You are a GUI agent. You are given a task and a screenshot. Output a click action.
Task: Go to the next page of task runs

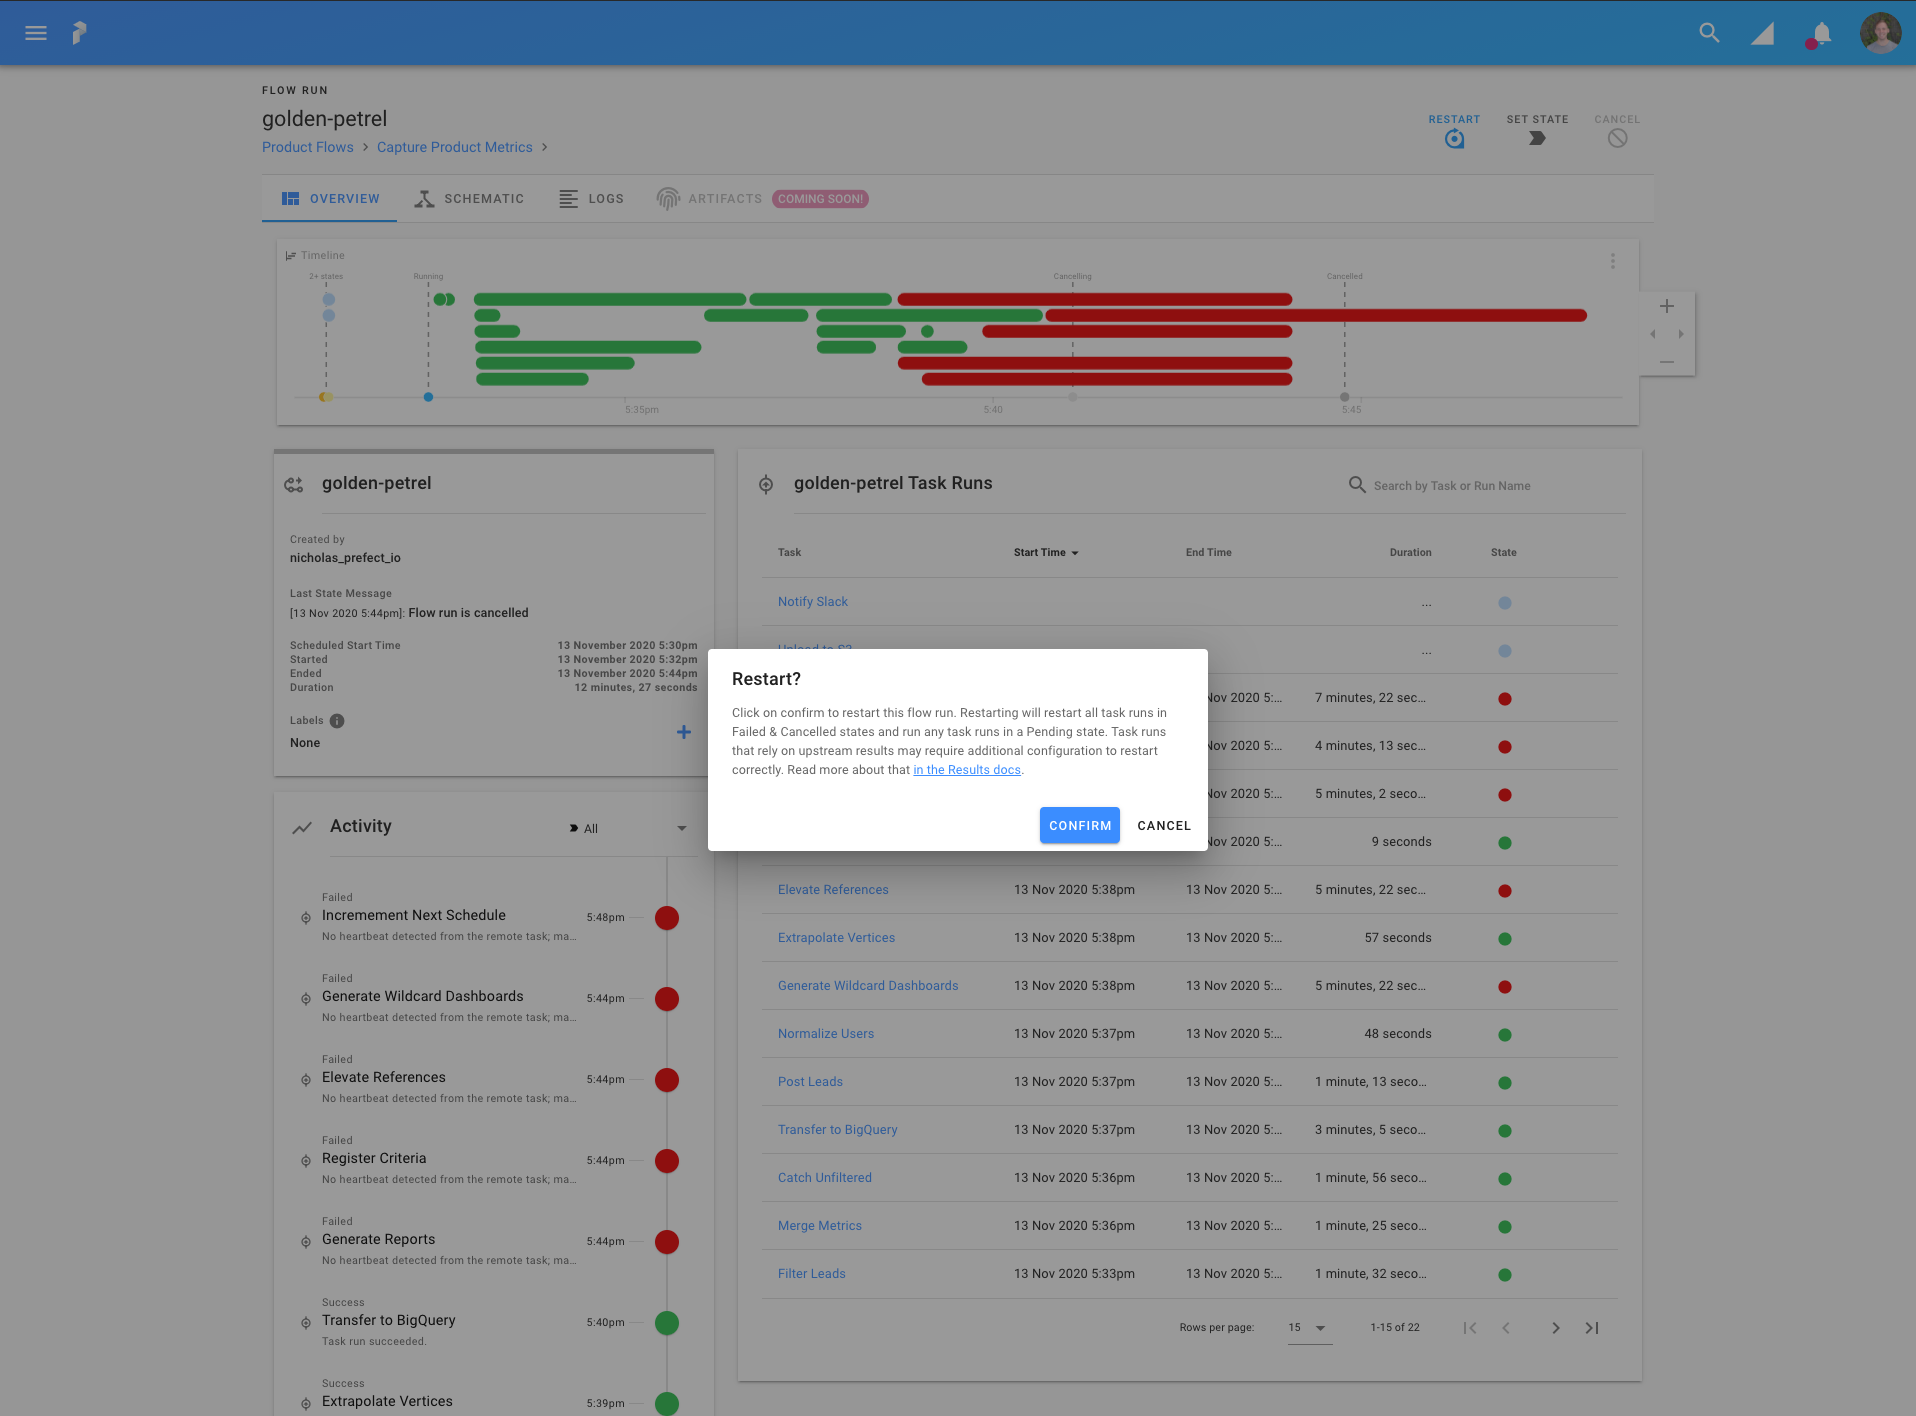coord(1555,1328)
